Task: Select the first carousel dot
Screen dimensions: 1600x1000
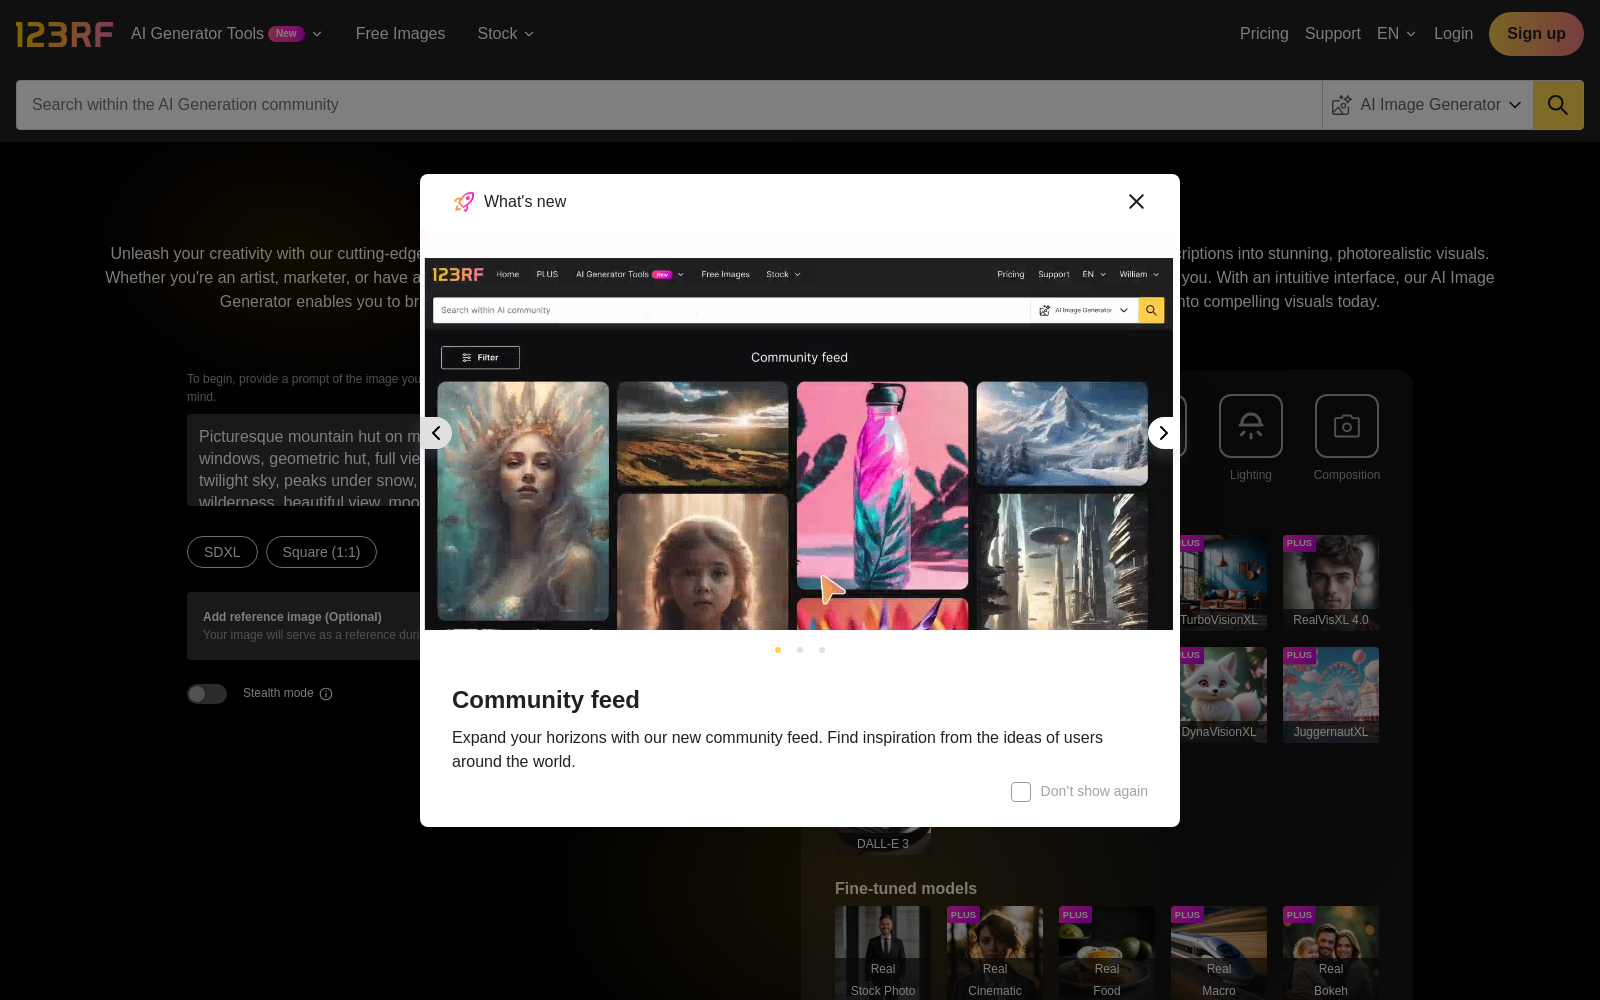Action: [x=778, y=650]
